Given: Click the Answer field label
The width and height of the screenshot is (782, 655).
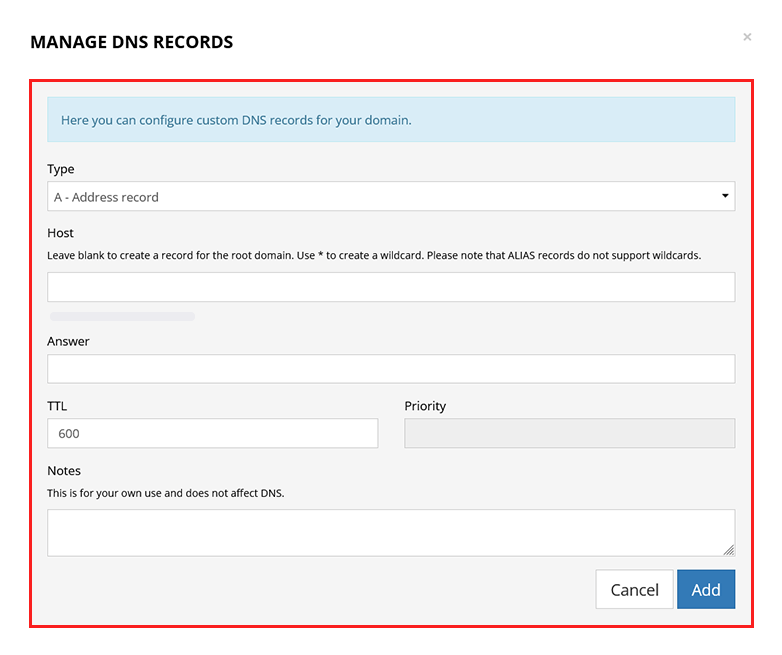Looking at the screenshot, I should coord(68,341).
